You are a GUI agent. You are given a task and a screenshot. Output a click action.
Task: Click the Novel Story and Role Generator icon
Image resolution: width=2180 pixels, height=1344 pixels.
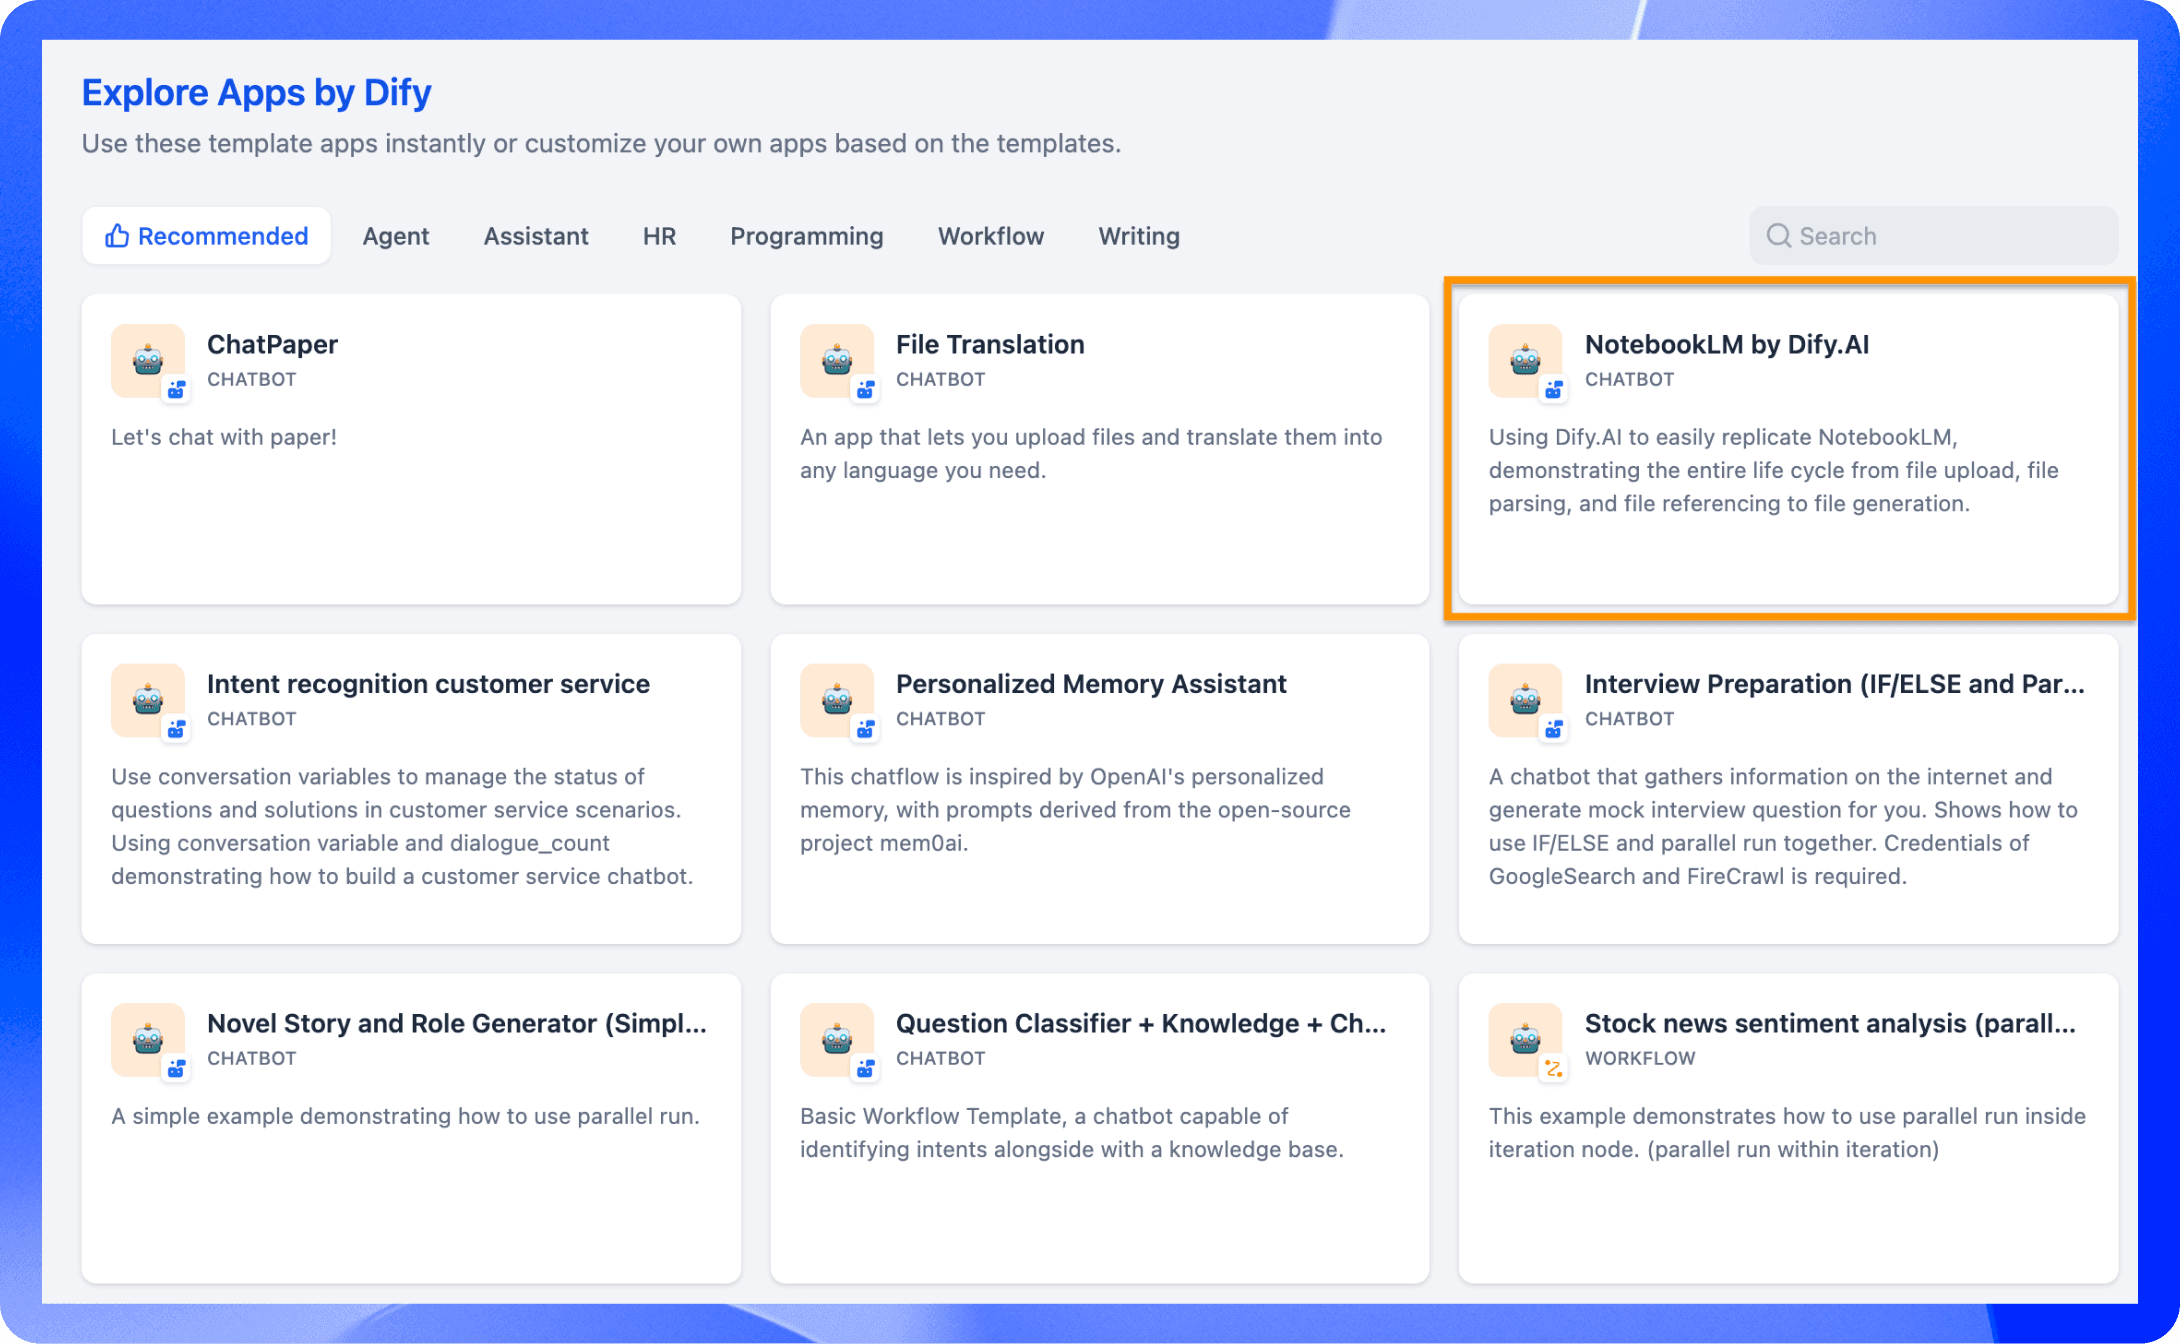point(148,1040)
